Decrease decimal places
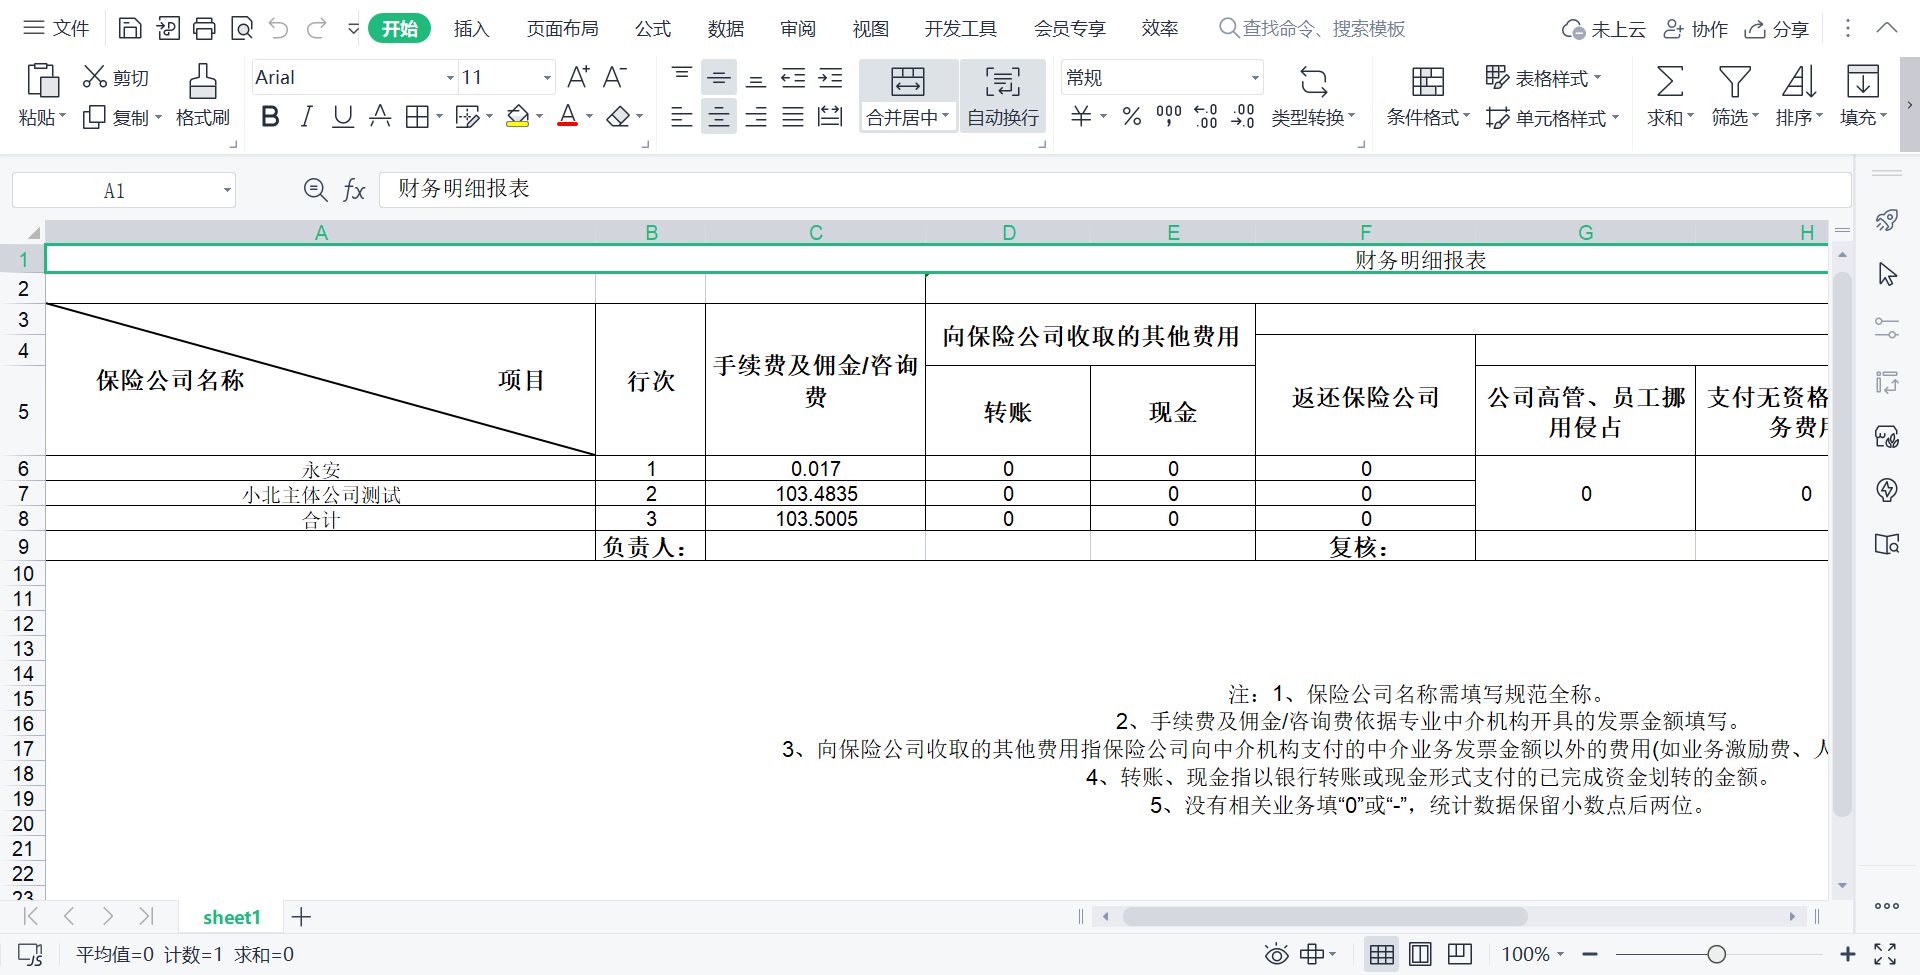Screen dimensions: 1920x975 pos(1243,117)
